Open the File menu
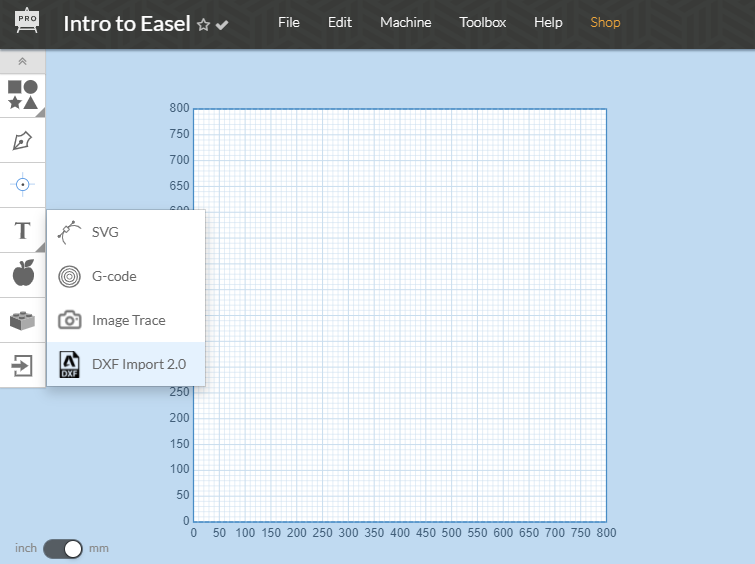Screen dimensions: 755x564 pos(289,23)
